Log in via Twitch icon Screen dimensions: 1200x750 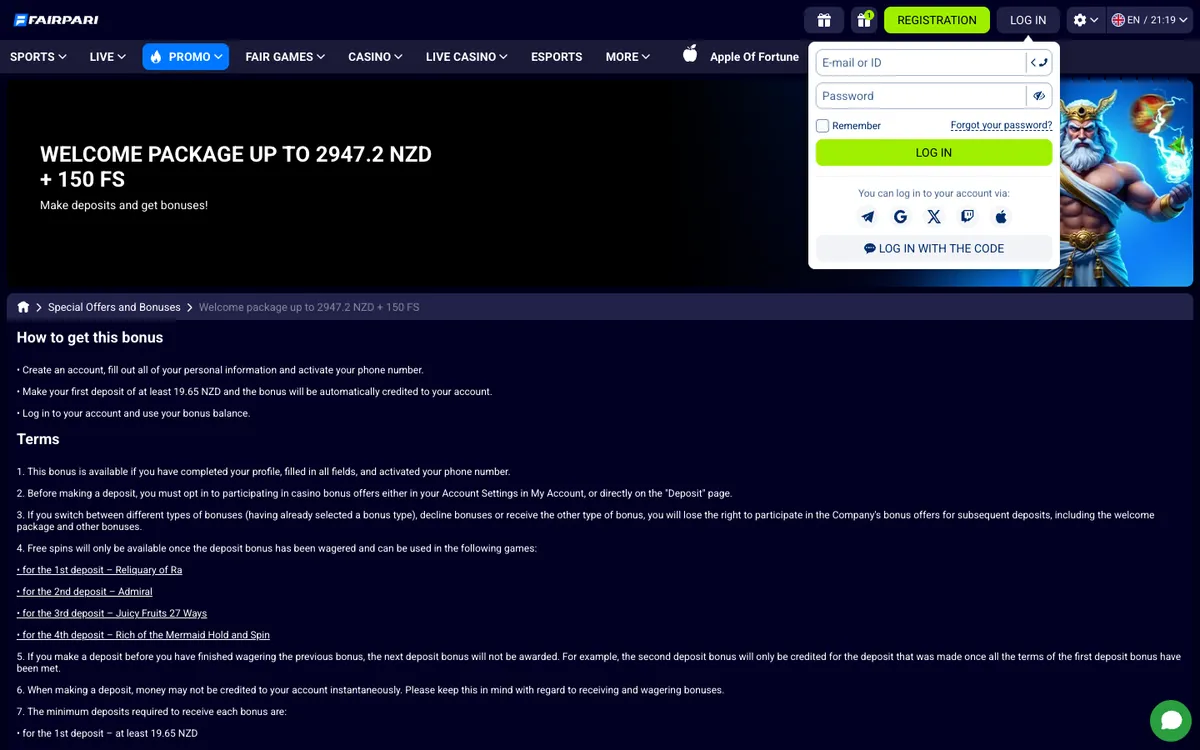coord(967,217)
